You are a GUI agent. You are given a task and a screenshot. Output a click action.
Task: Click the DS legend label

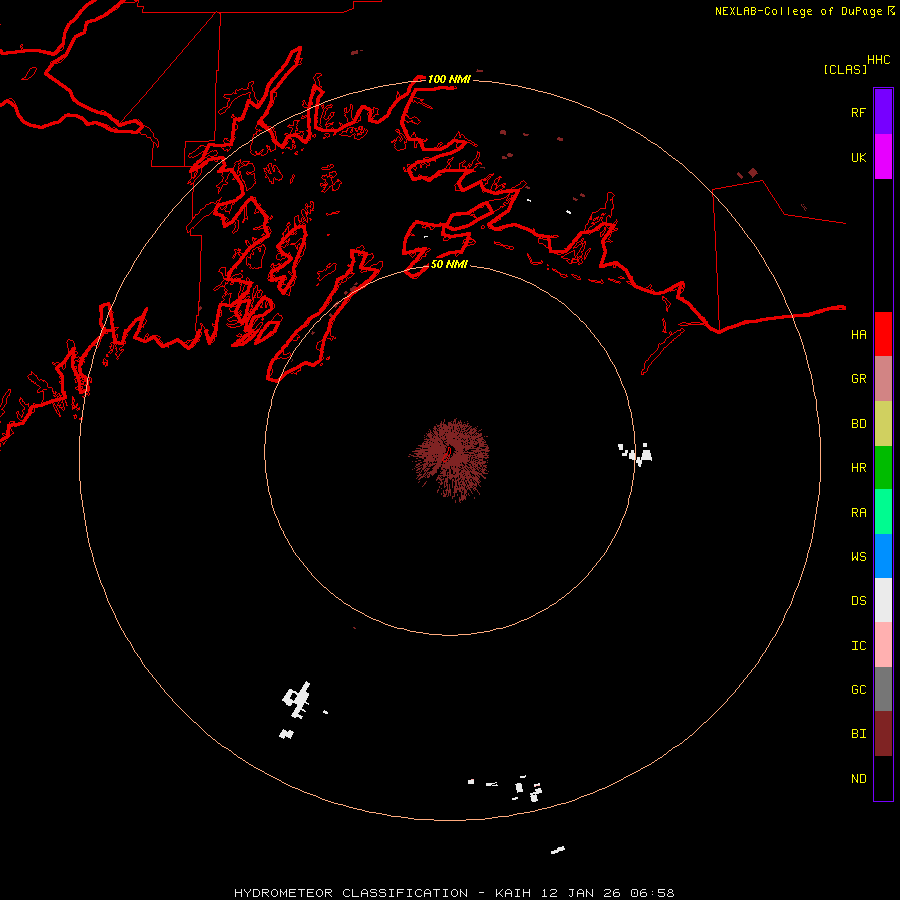tap(858, 600)
